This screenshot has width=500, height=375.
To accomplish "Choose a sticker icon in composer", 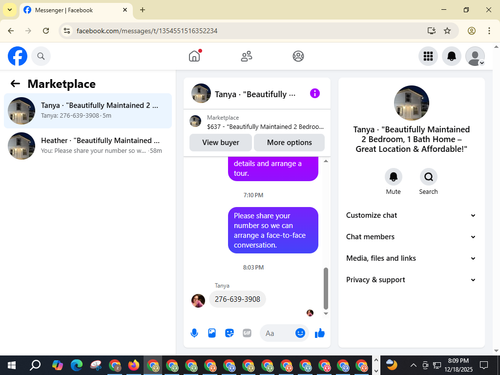I will pos(229,333).
